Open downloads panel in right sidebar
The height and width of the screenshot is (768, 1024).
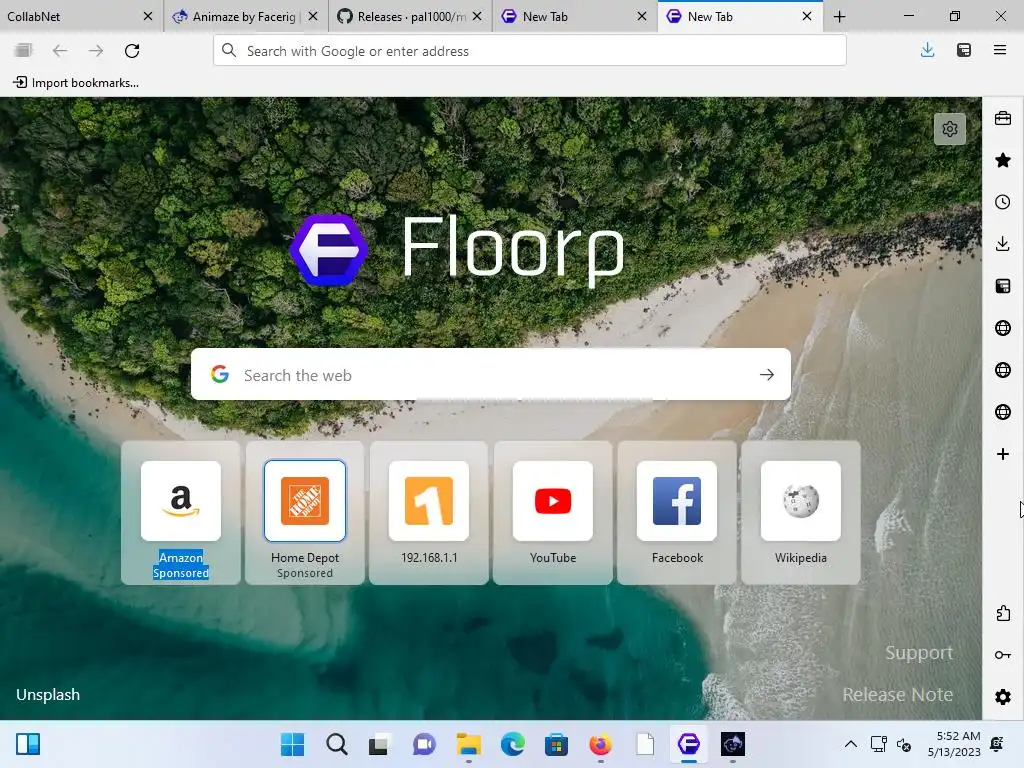click(1002, 244)
